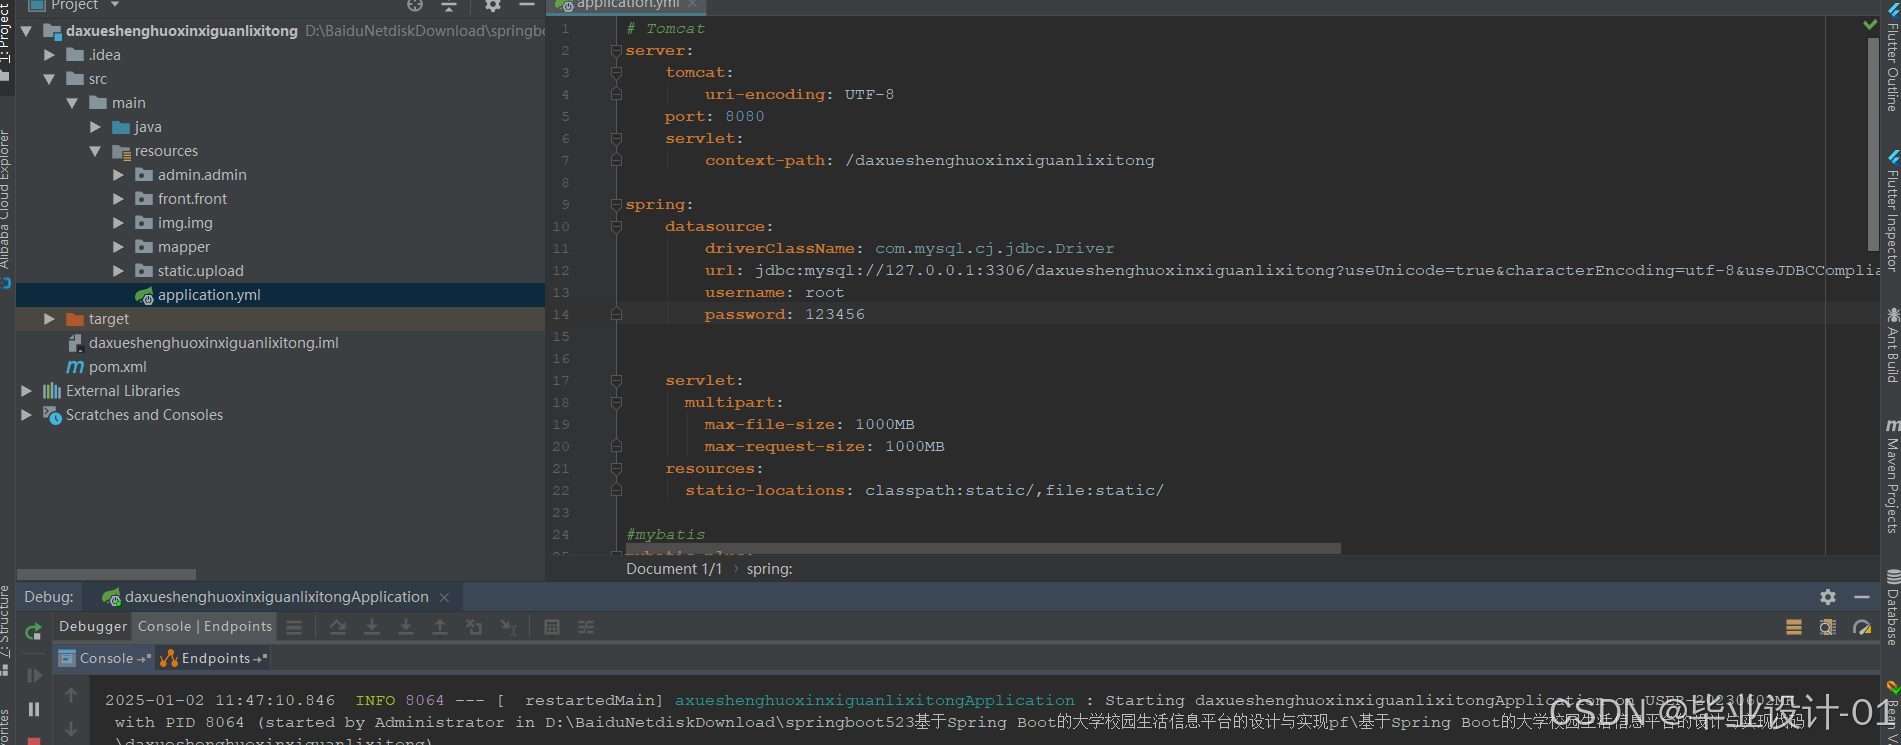1901x745 pixels.
Task: Expand the .idea folder
Action: point(49,55)
